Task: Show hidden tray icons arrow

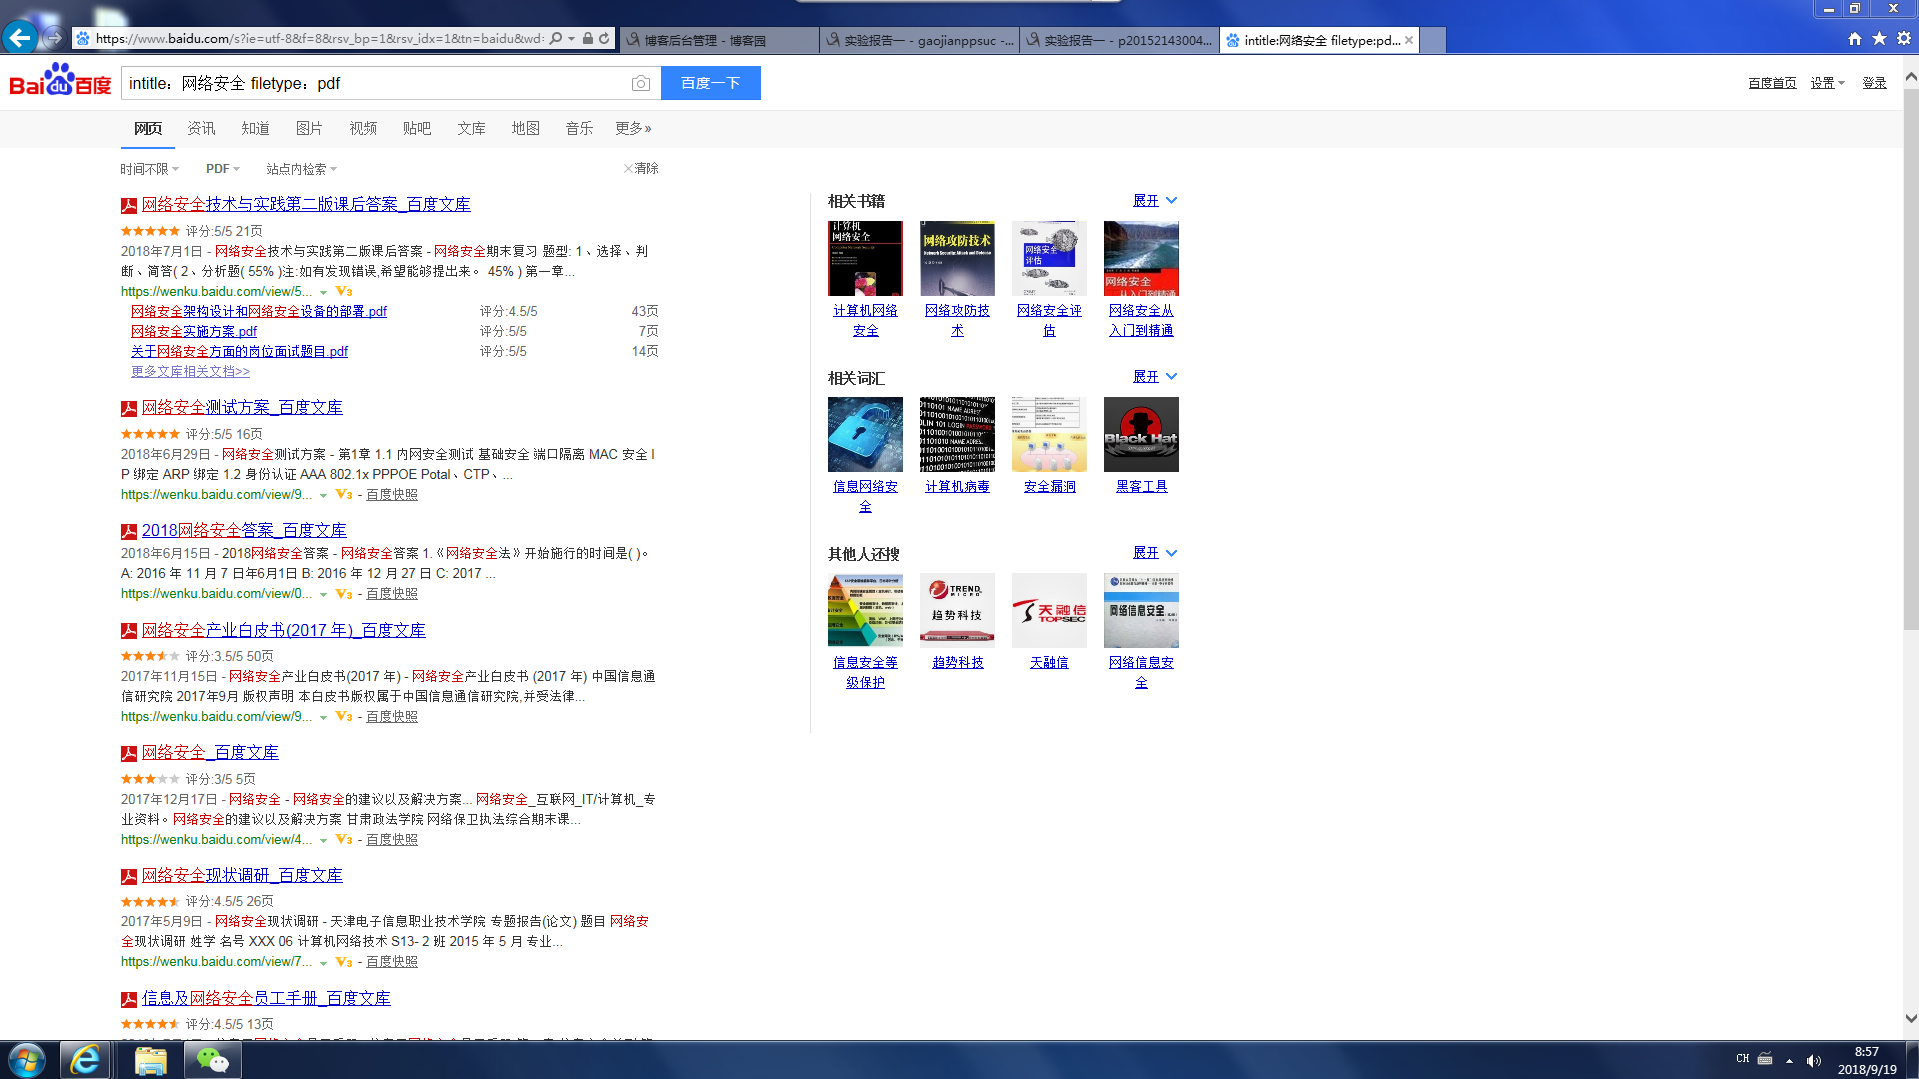Action: pos(1789,1060)
